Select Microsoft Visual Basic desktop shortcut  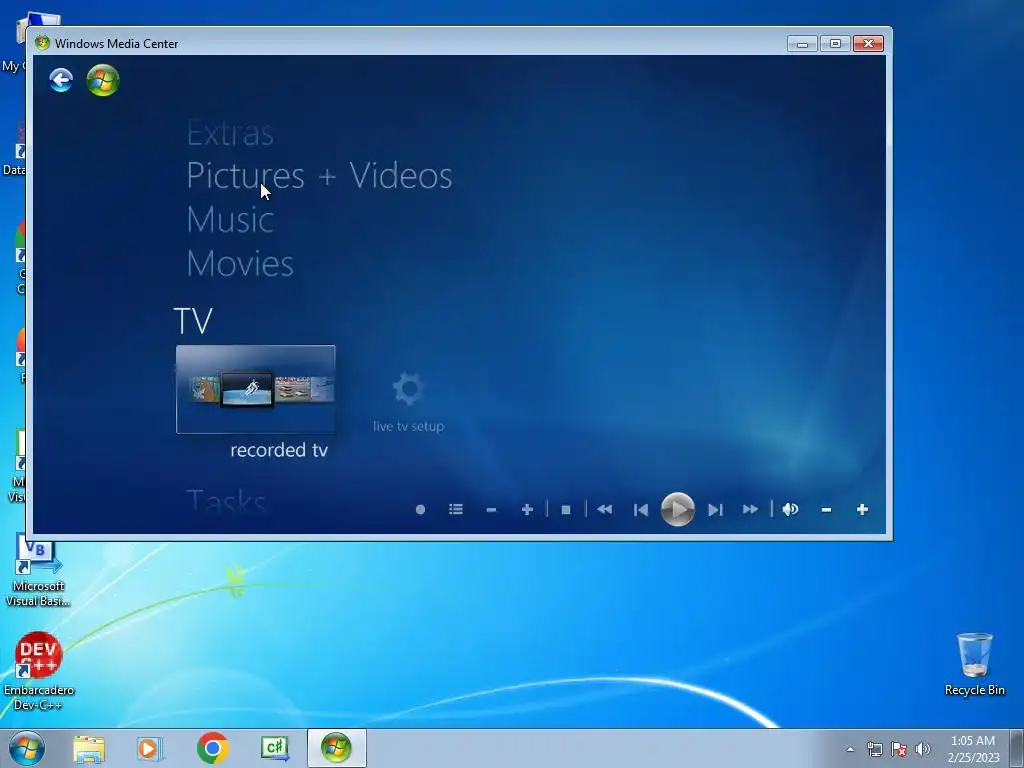(38, 573)
